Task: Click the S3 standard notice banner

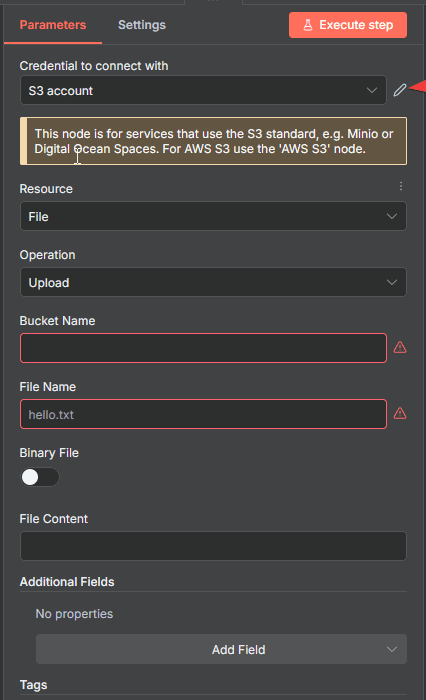Action: coord(213,141)
